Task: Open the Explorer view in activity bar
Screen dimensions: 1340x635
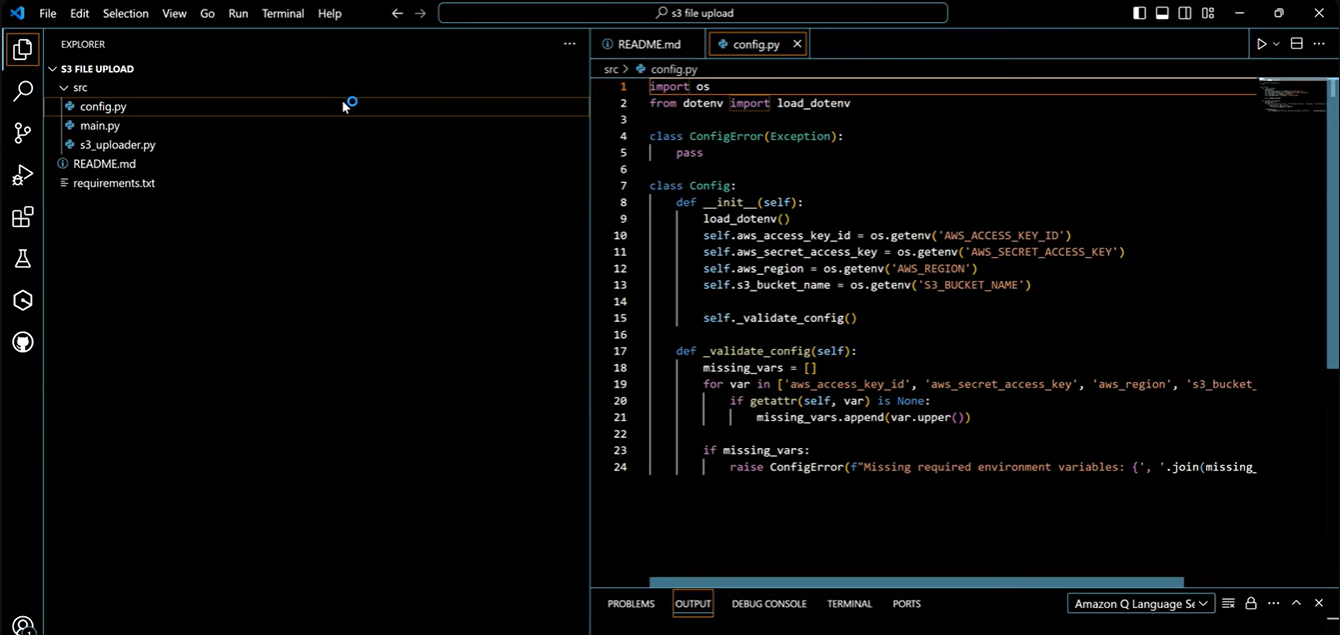Action: coord(22,49)
